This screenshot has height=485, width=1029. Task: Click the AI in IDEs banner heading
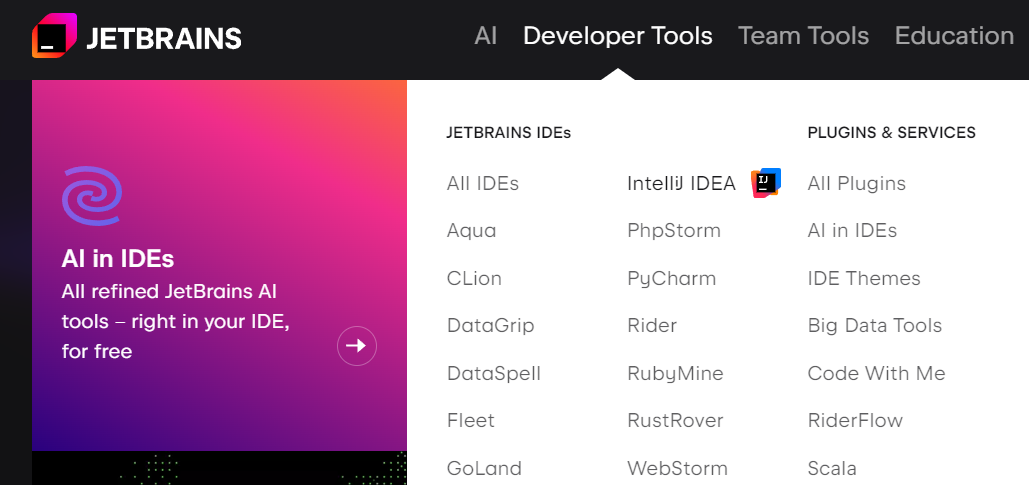click(x=117, y=259)
